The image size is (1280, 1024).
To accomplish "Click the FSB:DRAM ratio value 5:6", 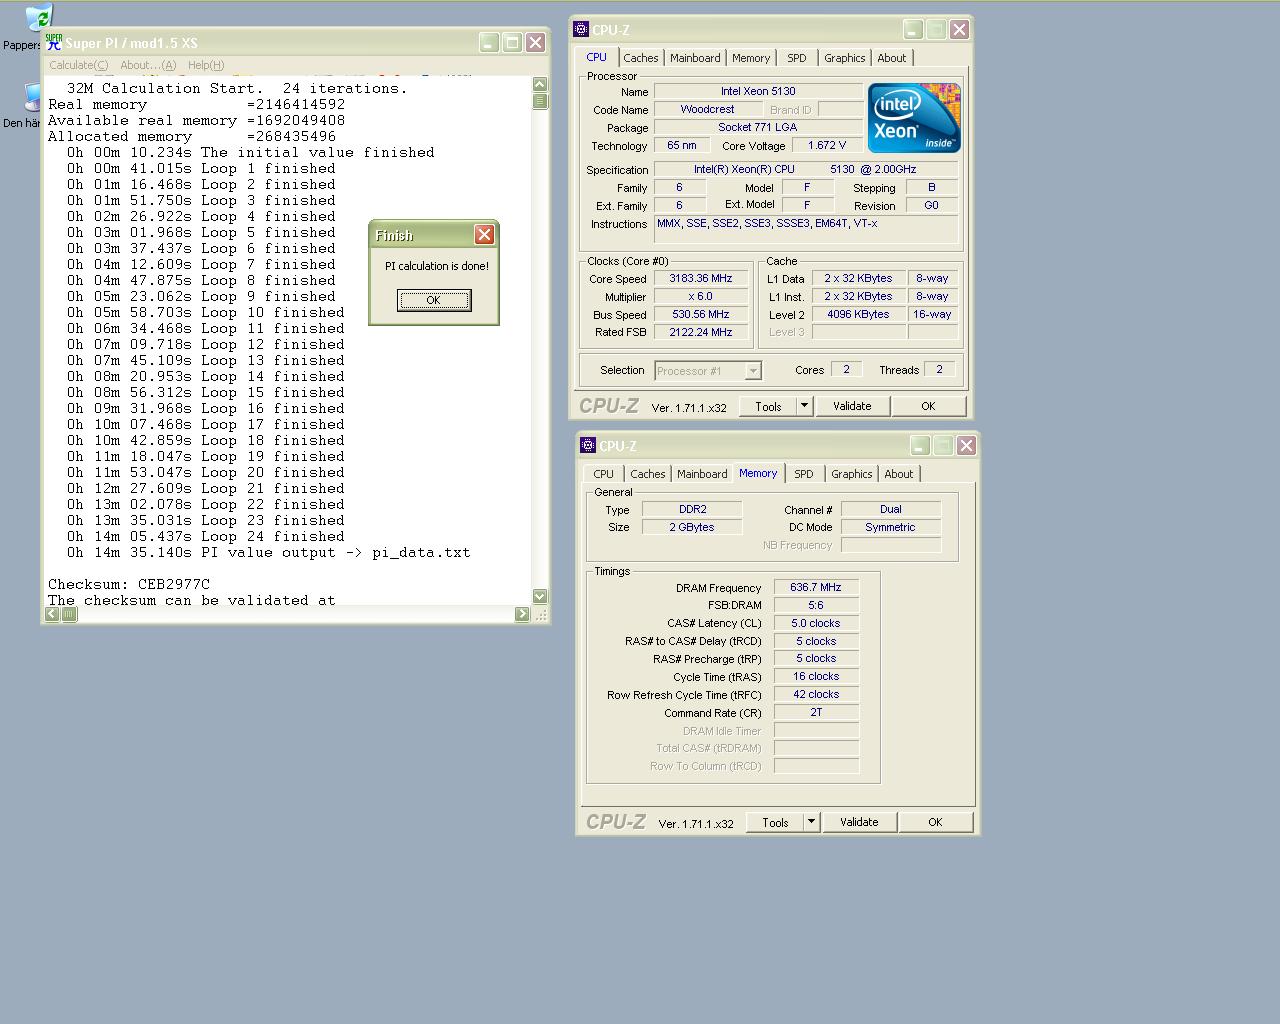I will [816, 605].
